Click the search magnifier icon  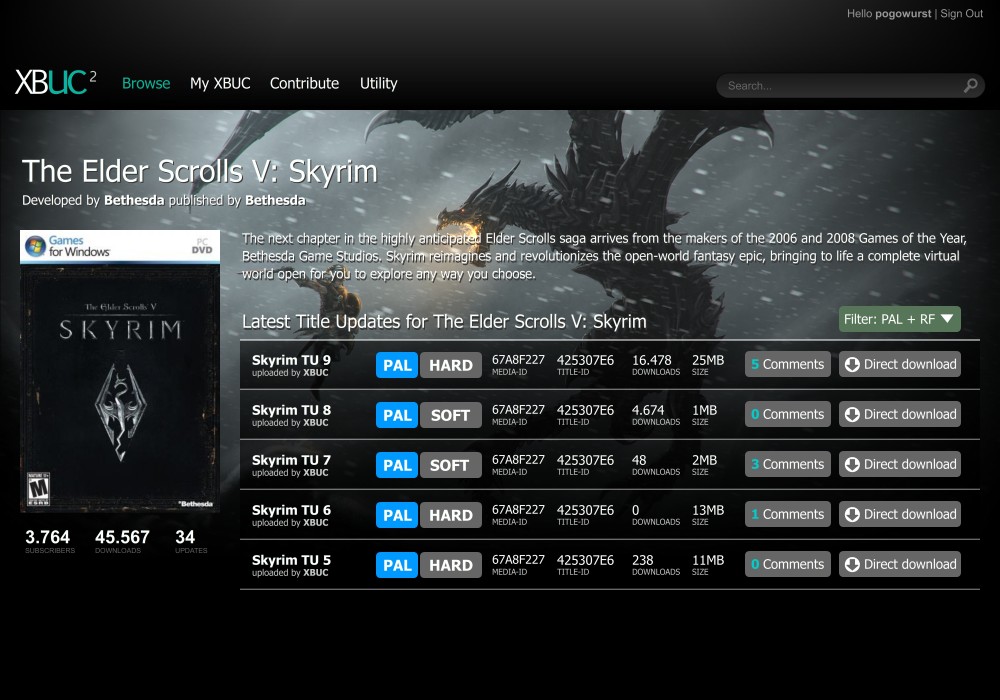tap(970, 86)
